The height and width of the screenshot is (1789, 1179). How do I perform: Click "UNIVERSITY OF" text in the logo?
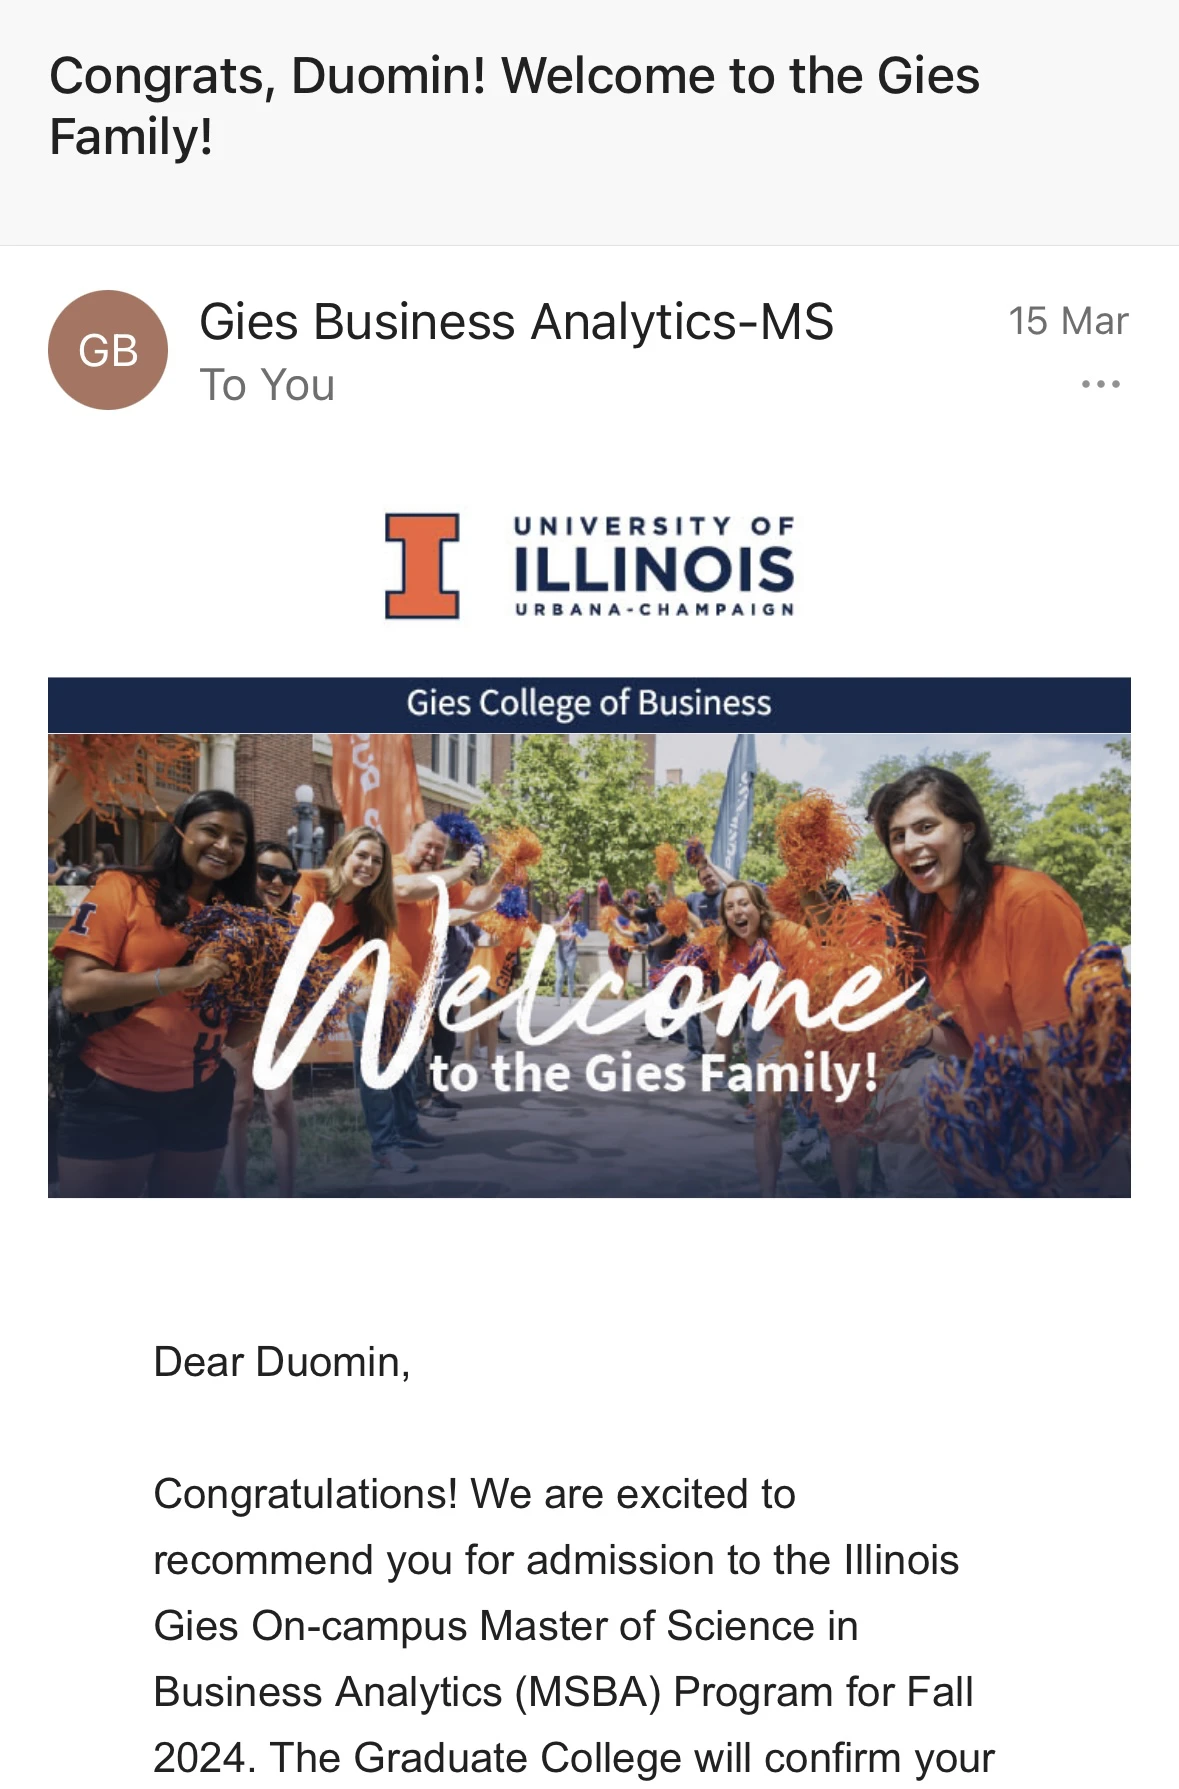click(x=654, y=526)
